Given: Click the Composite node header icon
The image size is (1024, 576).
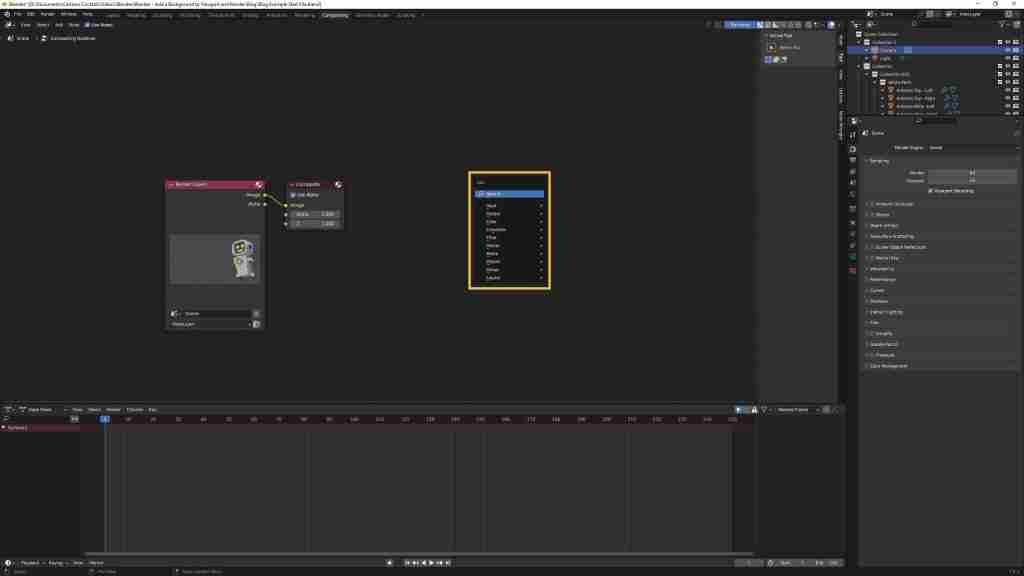Looking at the screenshot, I should (338, 185).
